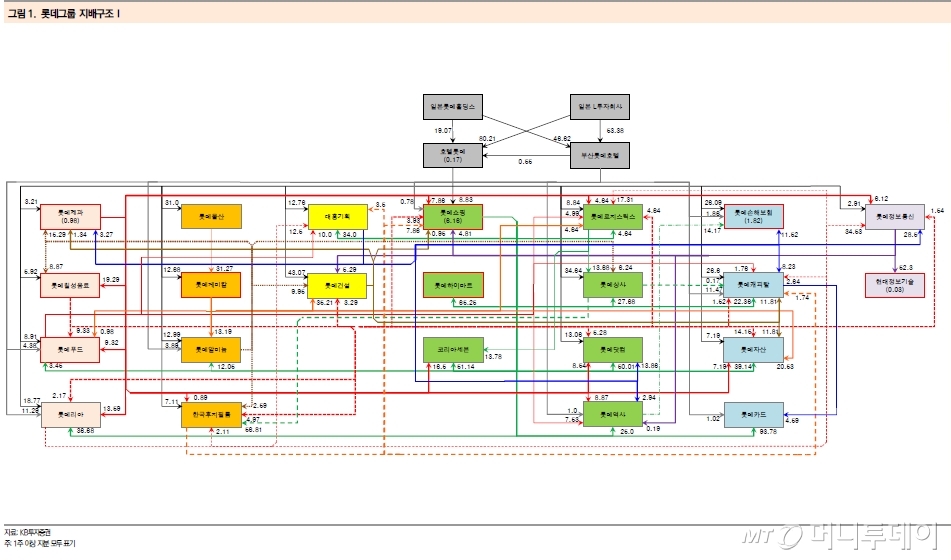
Task: Select the orange 롯데물산 node
Action: pos(211,216)
